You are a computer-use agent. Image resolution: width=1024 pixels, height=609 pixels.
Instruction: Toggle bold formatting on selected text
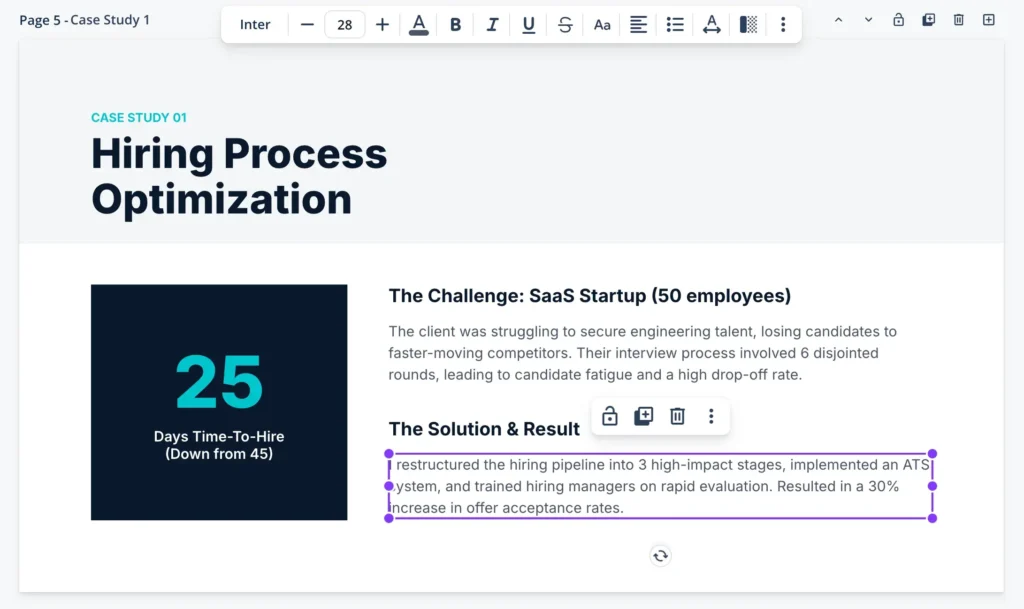455,24
